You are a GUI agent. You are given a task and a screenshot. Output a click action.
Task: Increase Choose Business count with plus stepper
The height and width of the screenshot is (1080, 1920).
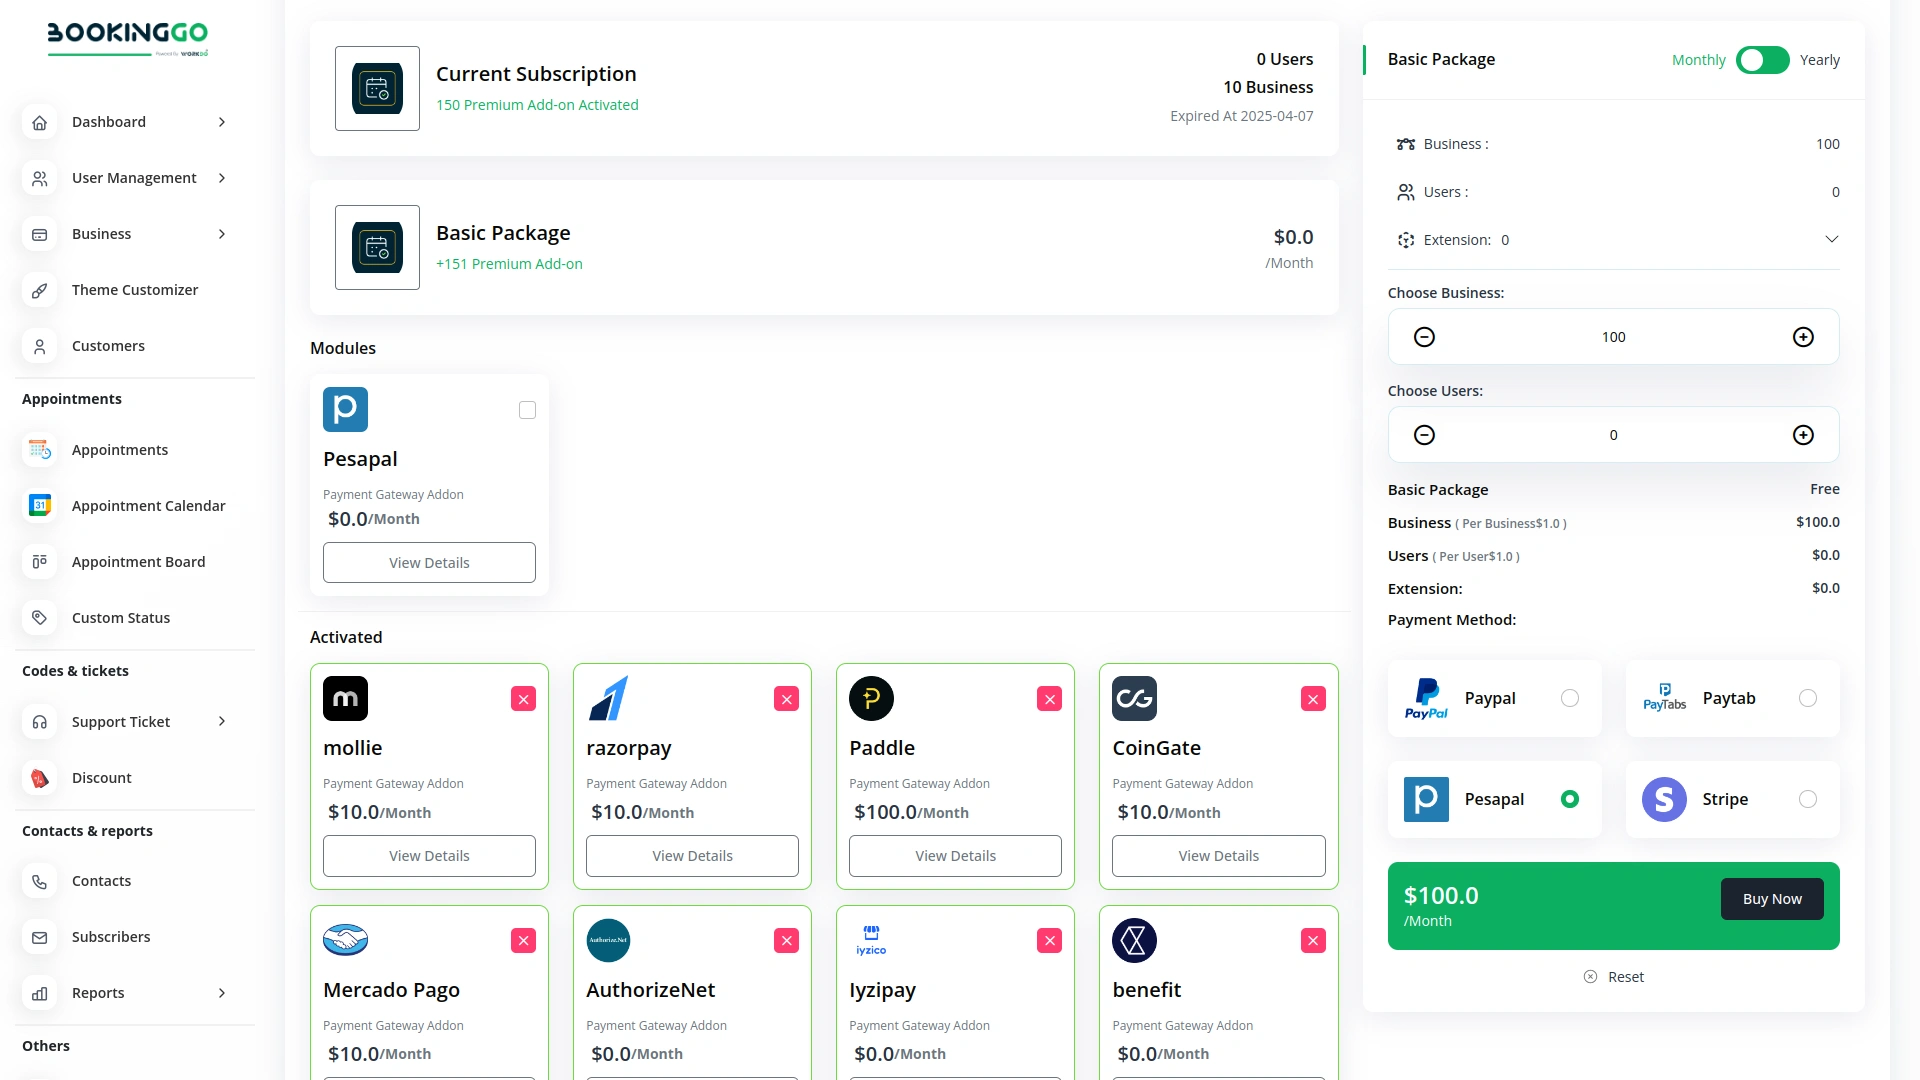click(1803, 337)
